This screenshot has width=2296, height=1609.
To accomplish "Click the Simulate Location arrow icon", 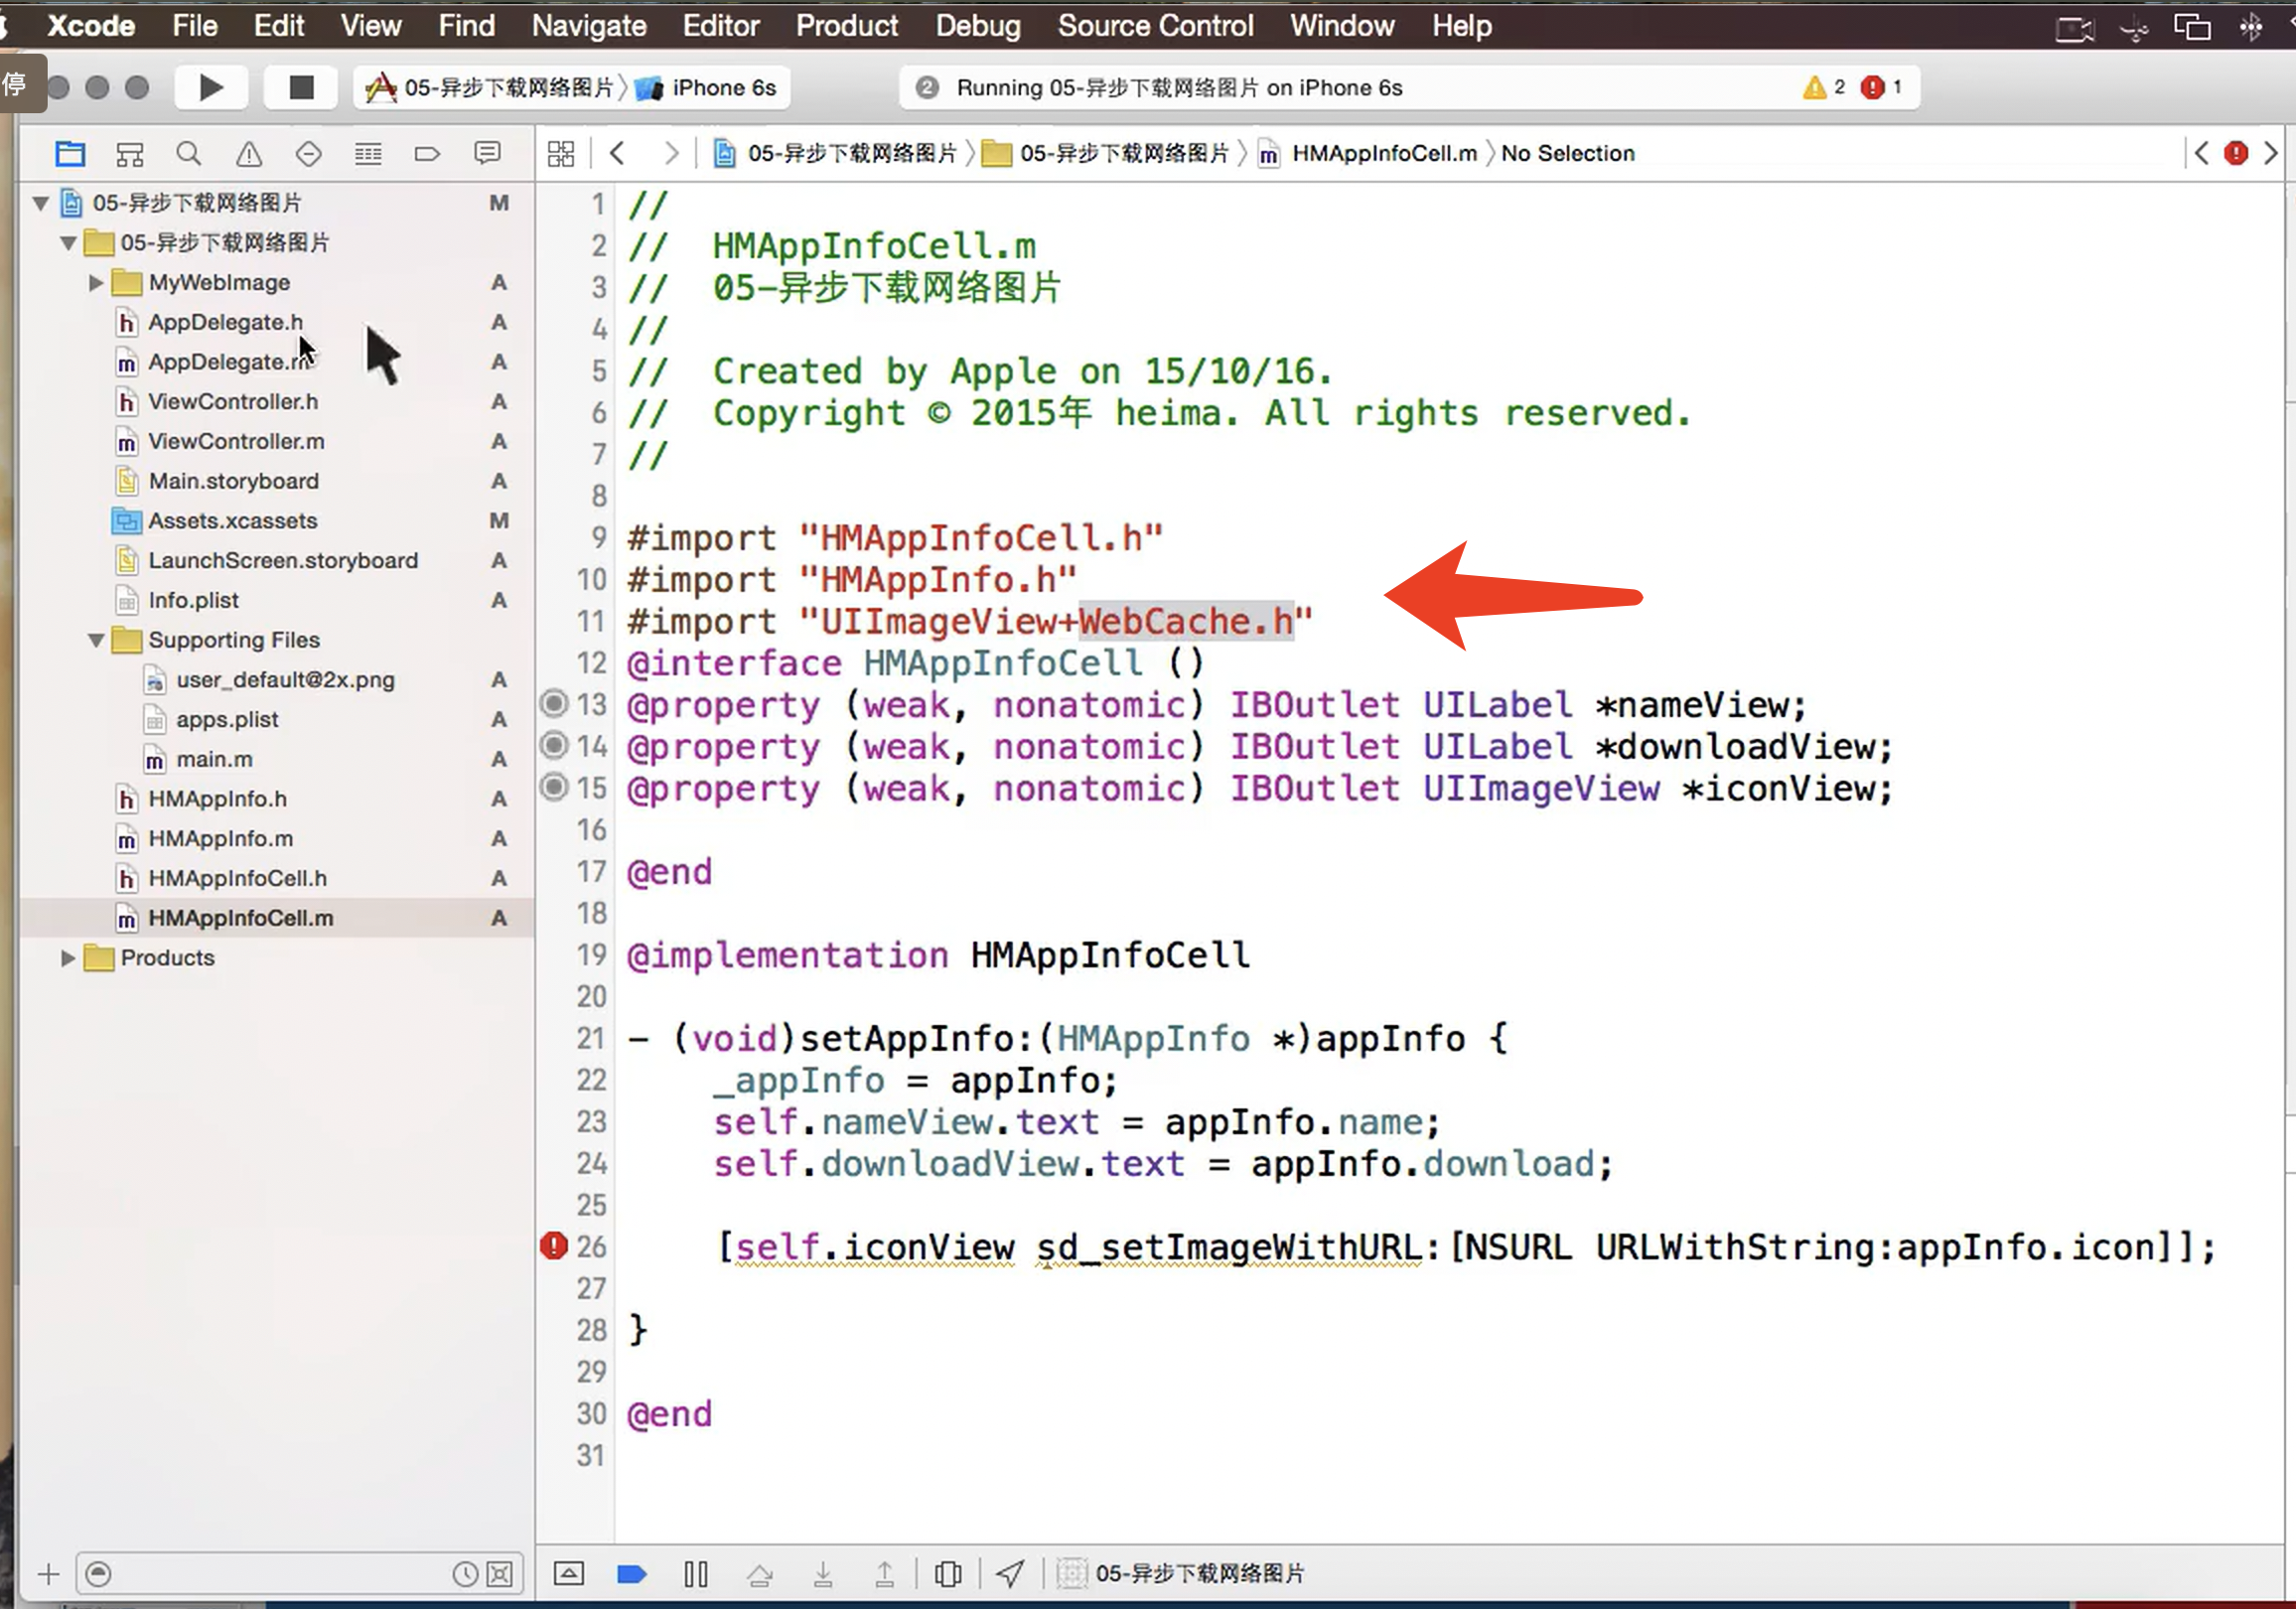I will click(x=1010, y=1575).
